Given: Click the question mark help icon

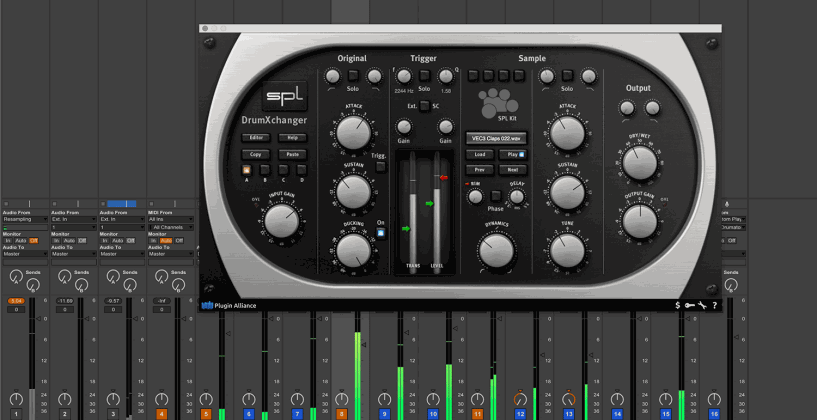Looking at the screenshot, I should (715, 305).
